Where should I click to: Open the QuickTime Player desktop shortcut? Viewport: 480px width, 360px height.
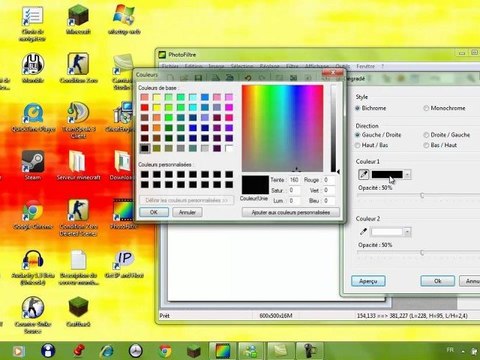33,113
